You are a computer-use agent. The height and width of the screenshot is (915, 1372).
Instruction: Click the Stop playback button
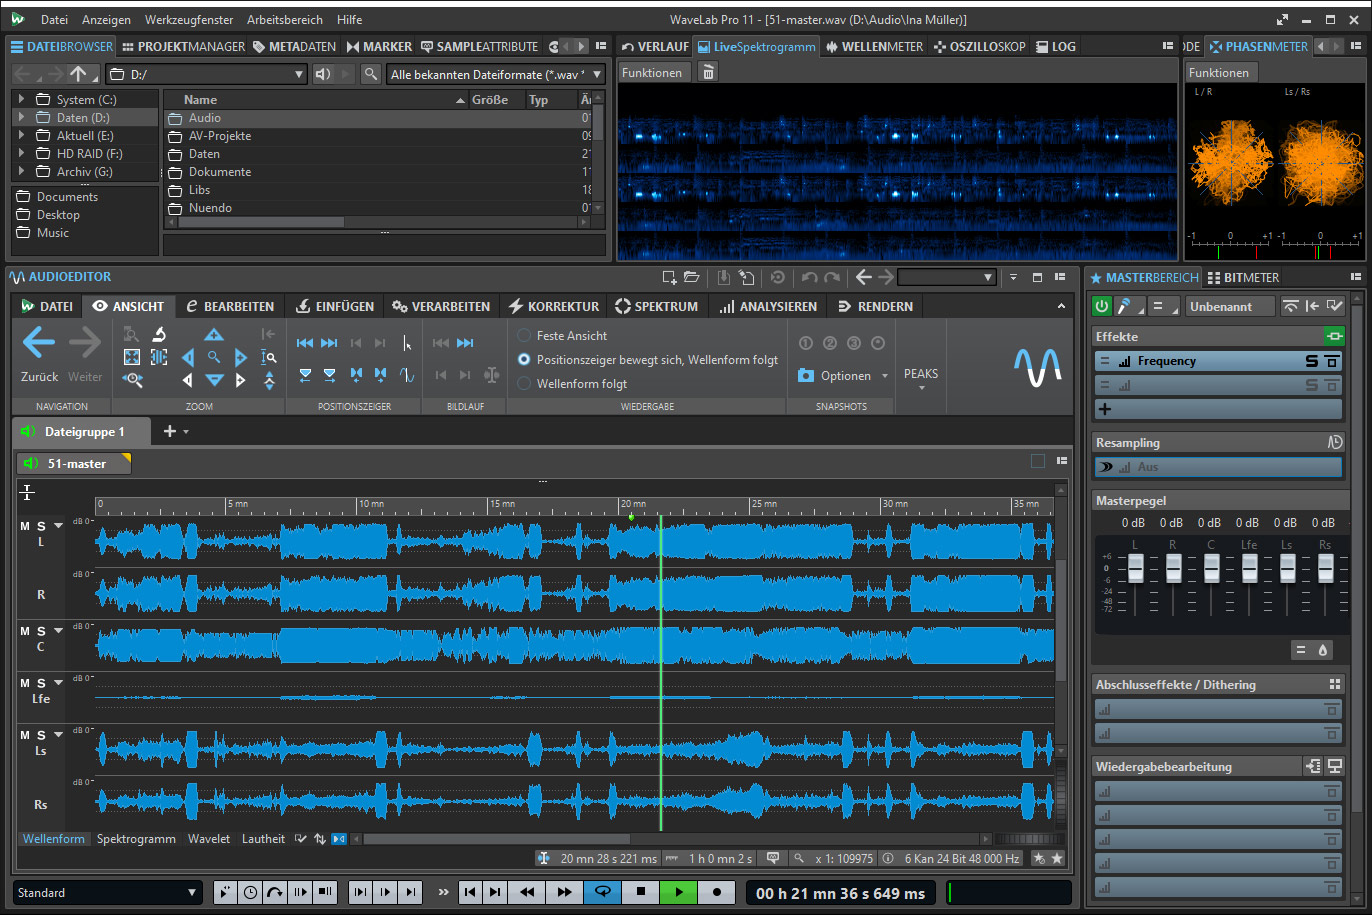[x=641, y=892]
